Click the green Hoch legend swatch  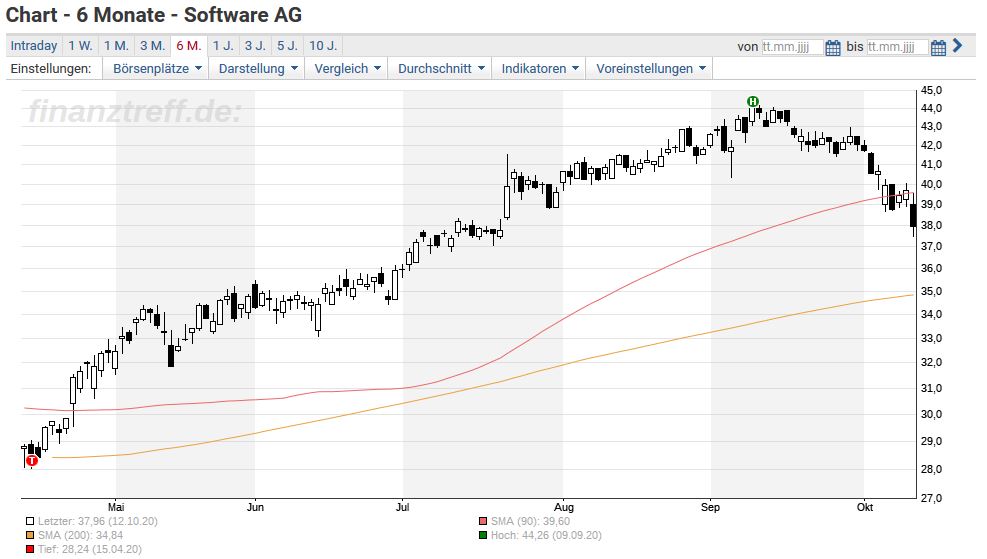coord(483,536)
